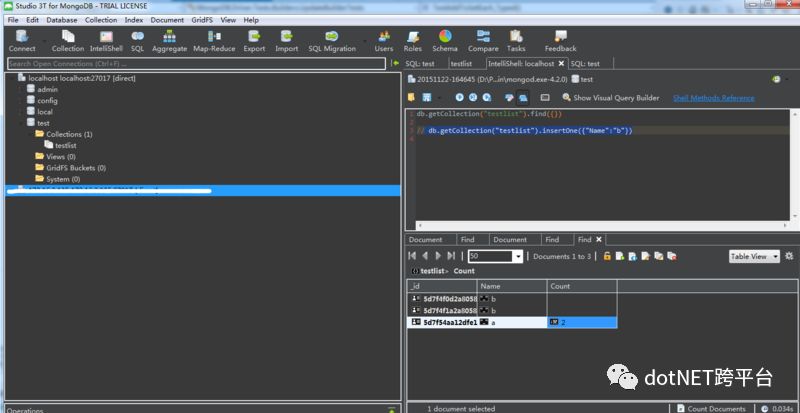Click the delete document icon with red X
Image resolution: width=800 pixels, height=413 pixels.
pos(672,256)
